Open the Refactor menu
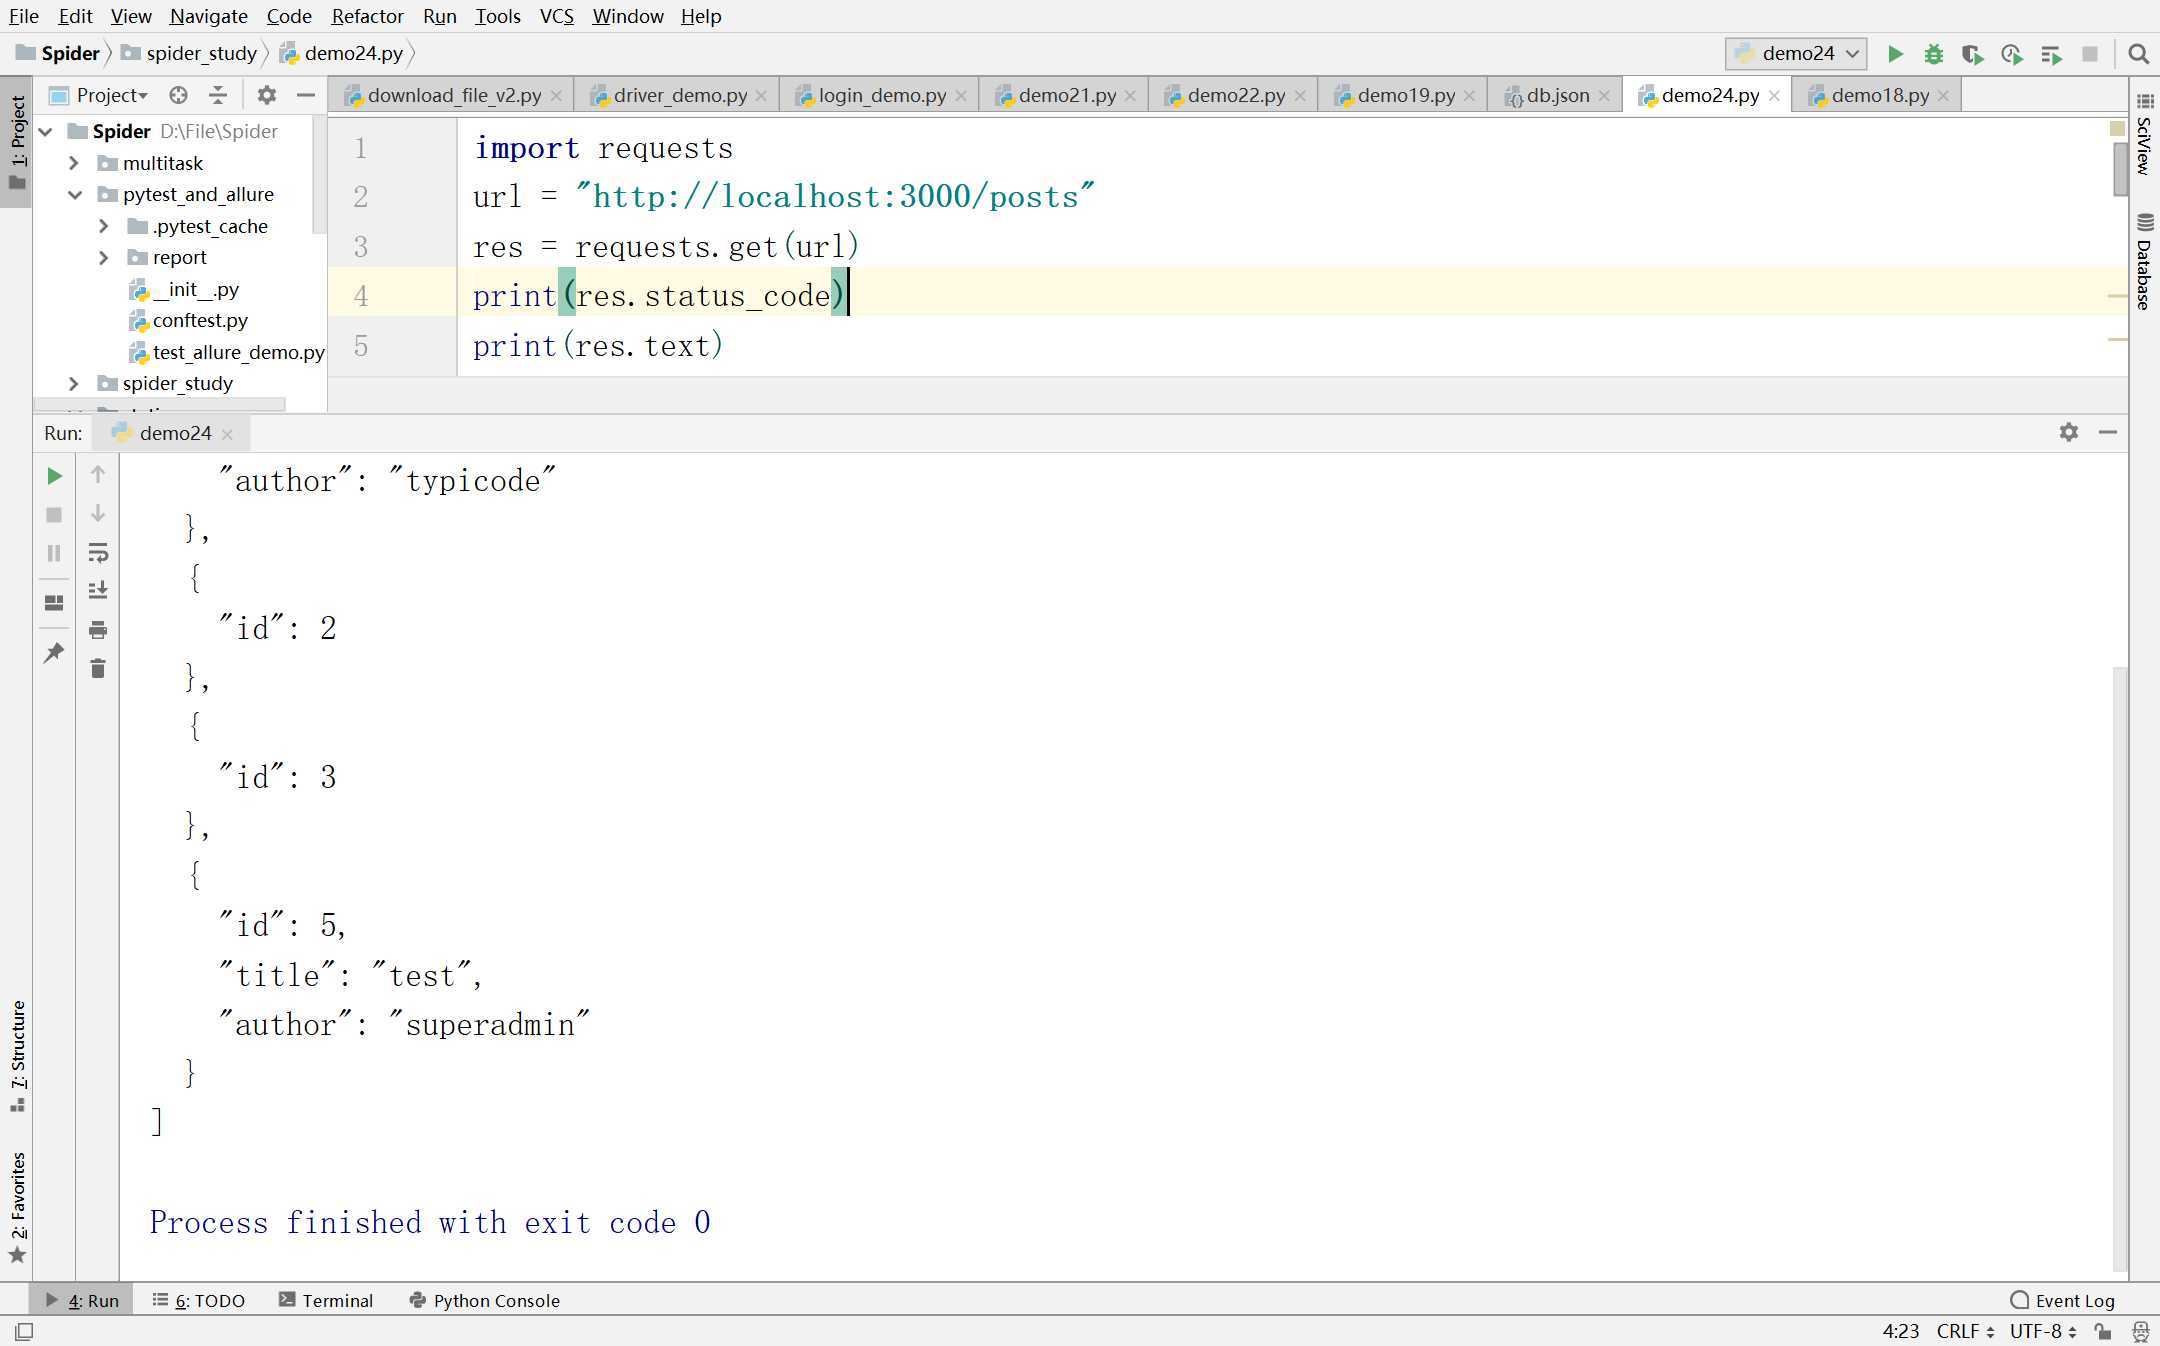This screenshot has width=2160, height=1346. [367, 16]
